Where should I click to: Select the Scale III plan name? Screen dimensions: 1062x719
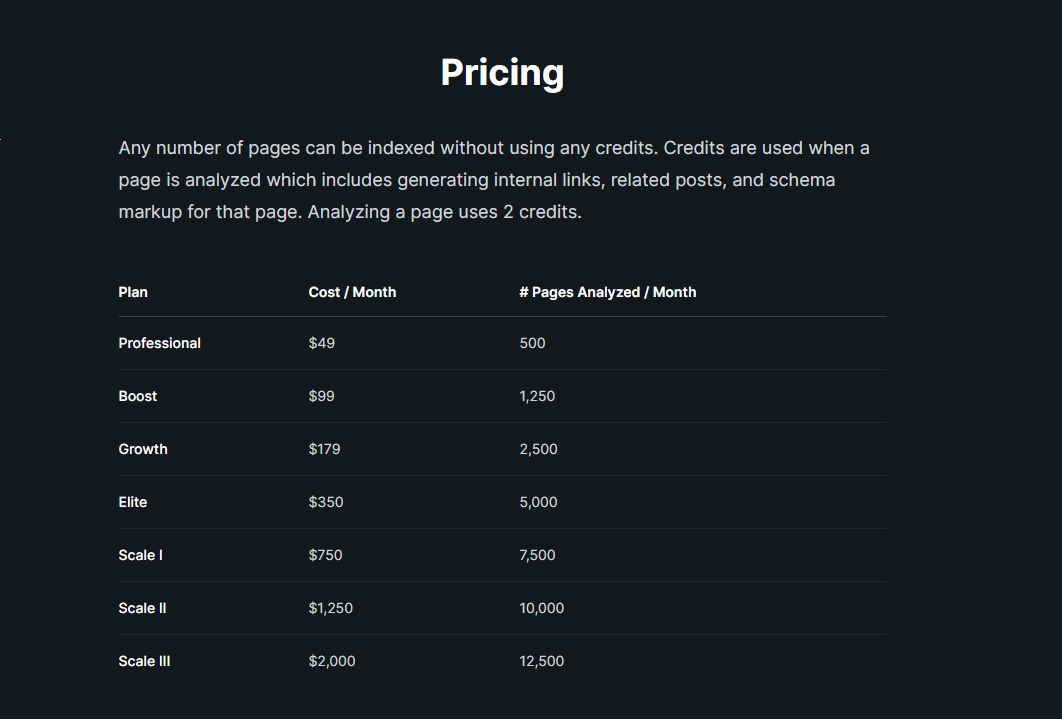144,661
